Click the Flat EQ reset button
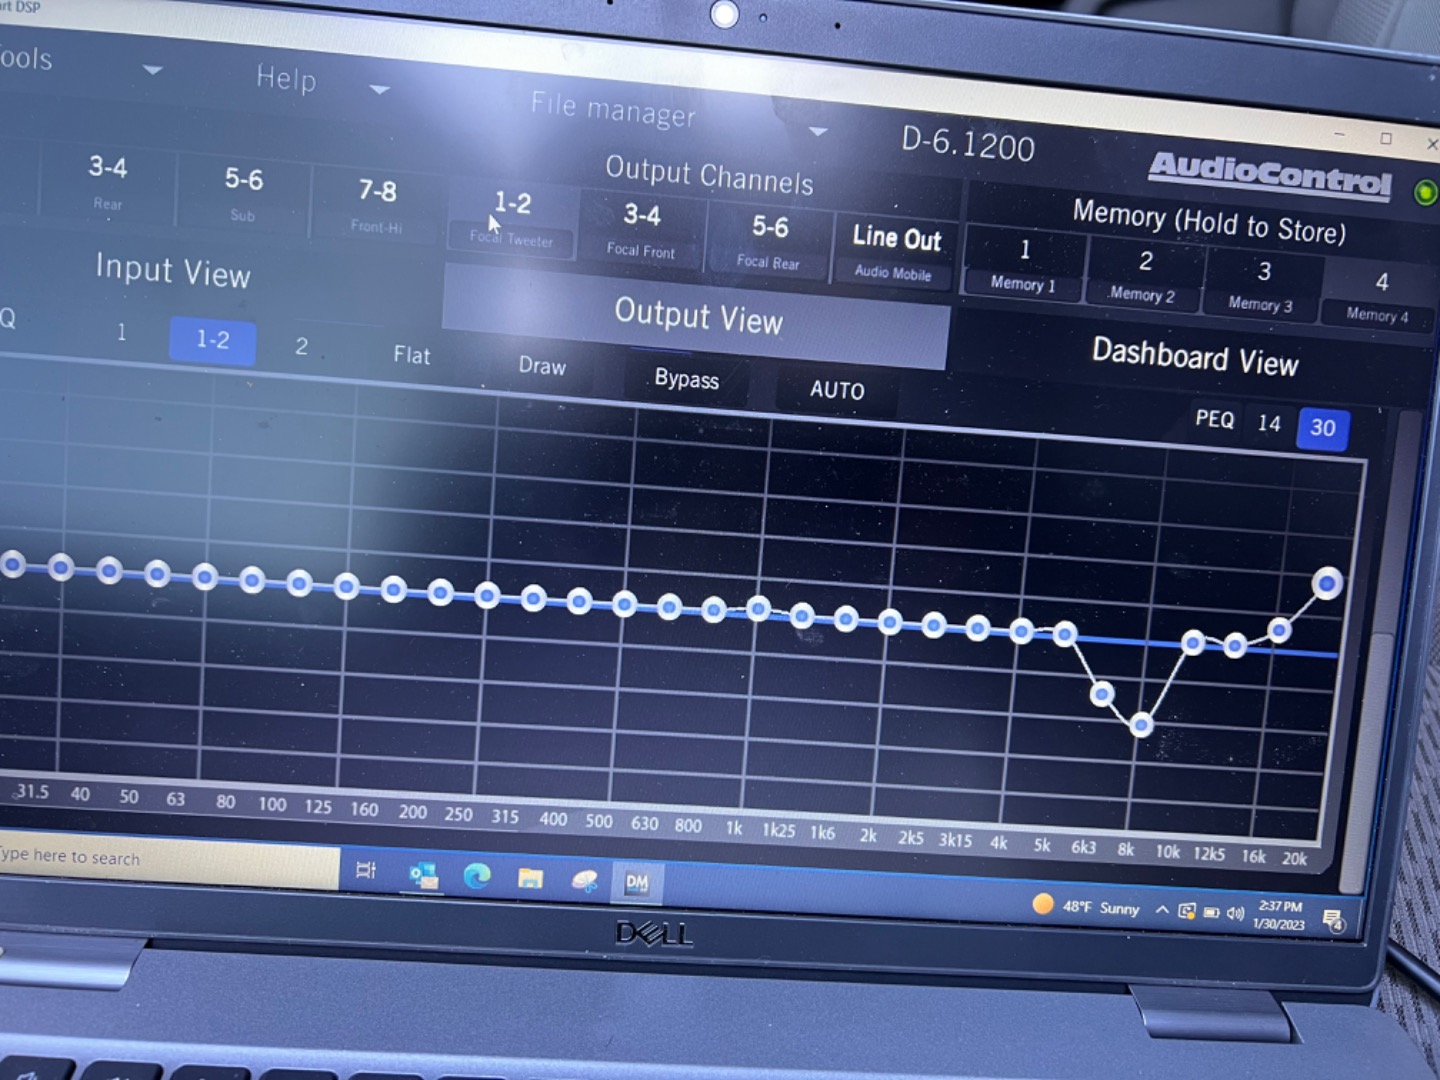The height and width of the screenshot is (1080, 1440). pos(411,355)
